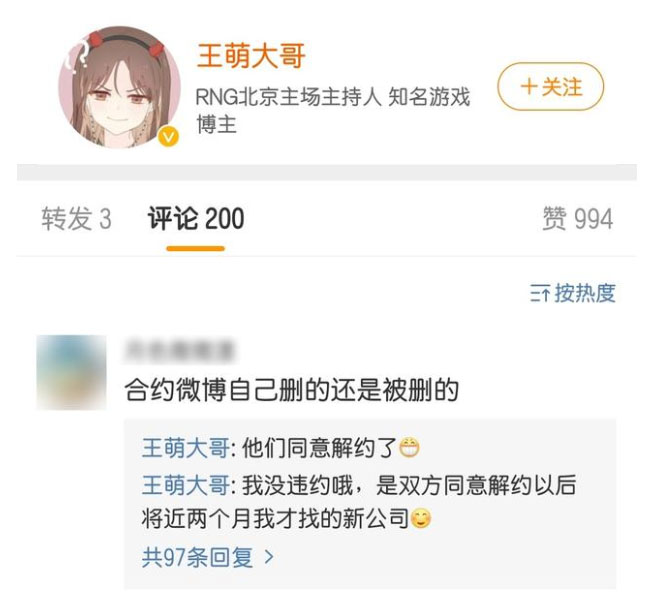
Task: Click the yellow V verification badge
Action: click(x=169, y=137)
